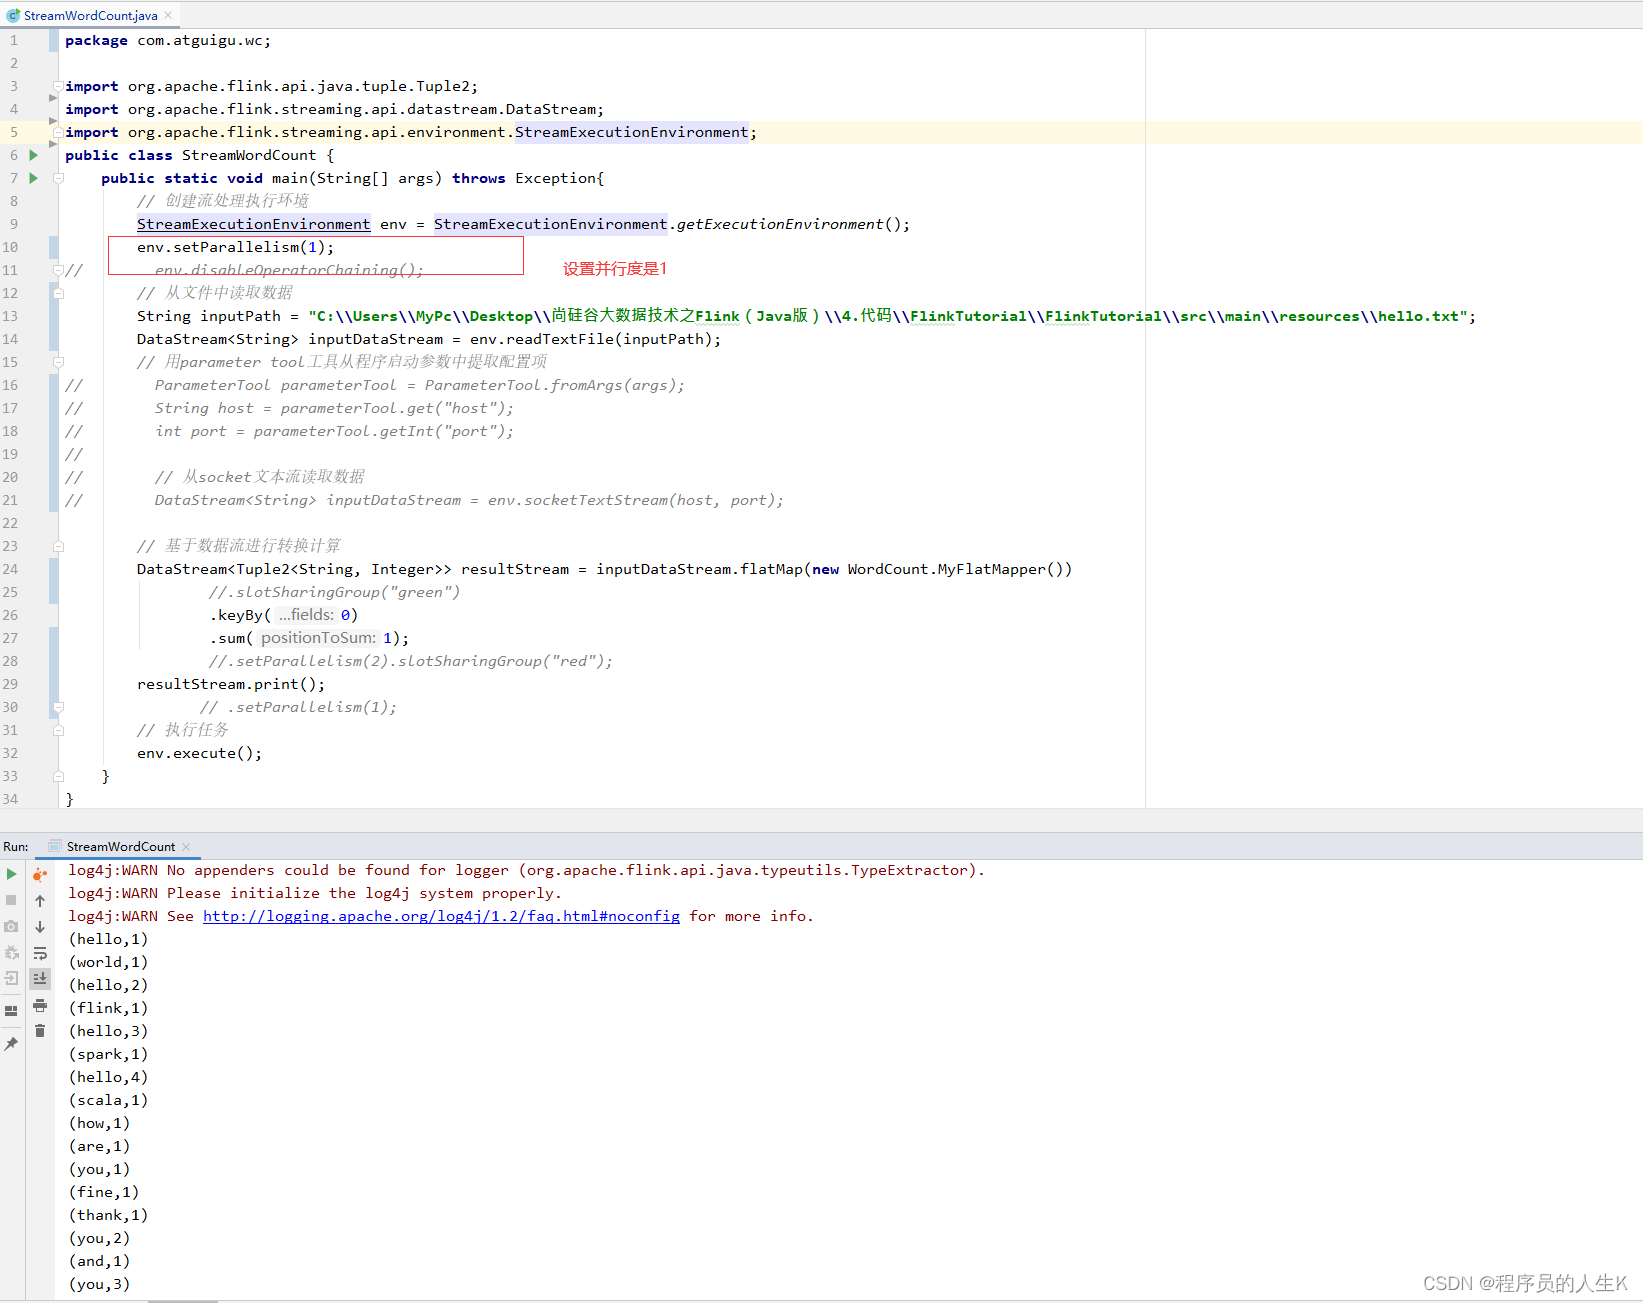The height and width of the screenshot is (1303, 1643).
Task: Click 'resultStream.print();' statement
Action: (231, 684)
